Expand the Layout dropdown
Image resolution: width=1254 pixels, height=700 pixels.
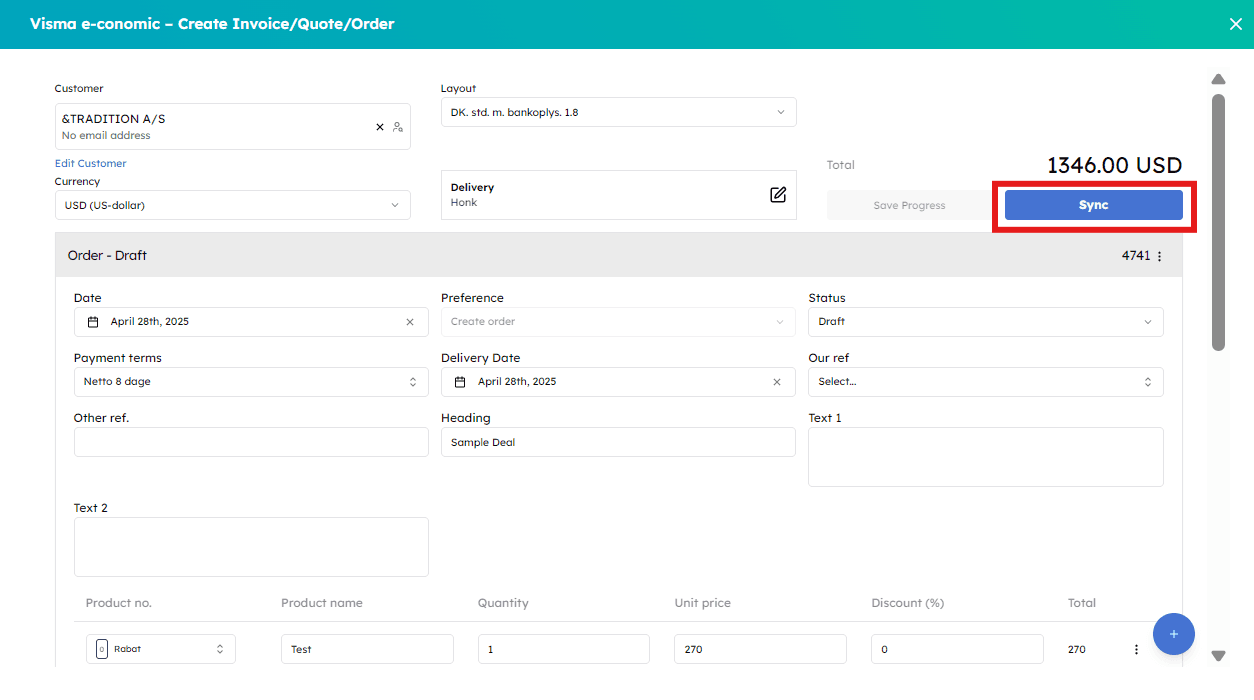pos(619,112)
